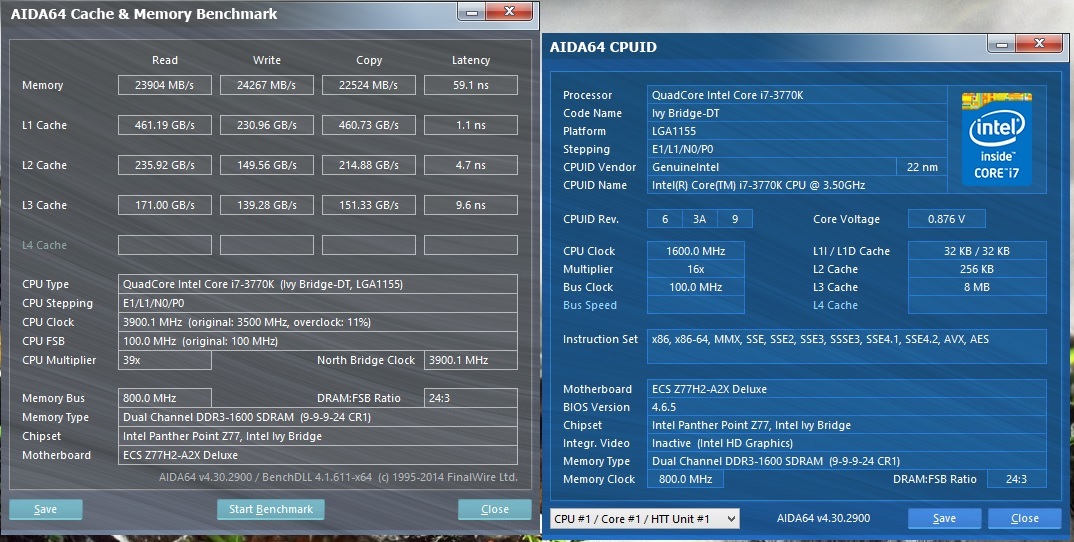The image size is (1074, 542).
Task: Click the L1I / L1D Cache 32 KB field
Action: (x=977, y=251)
